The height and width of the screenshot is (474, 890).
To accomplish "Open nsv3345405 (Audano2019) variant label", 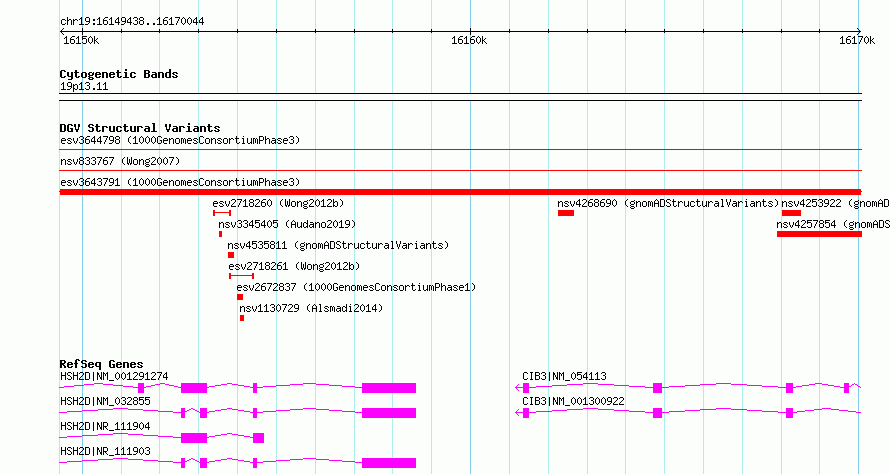I will (x=287, y=224).
